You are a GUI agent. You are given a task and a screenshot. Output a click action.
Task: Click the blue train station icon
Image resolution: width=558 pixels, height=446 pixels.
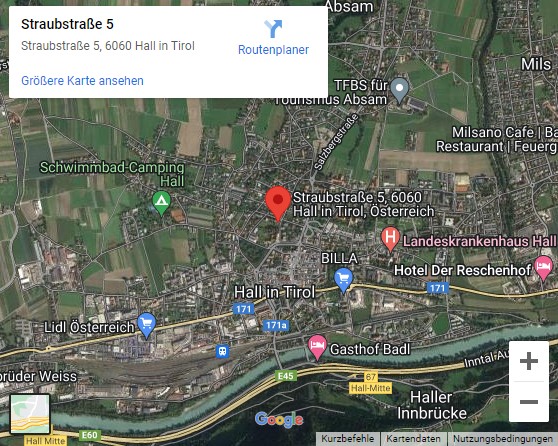click(223, 351)
